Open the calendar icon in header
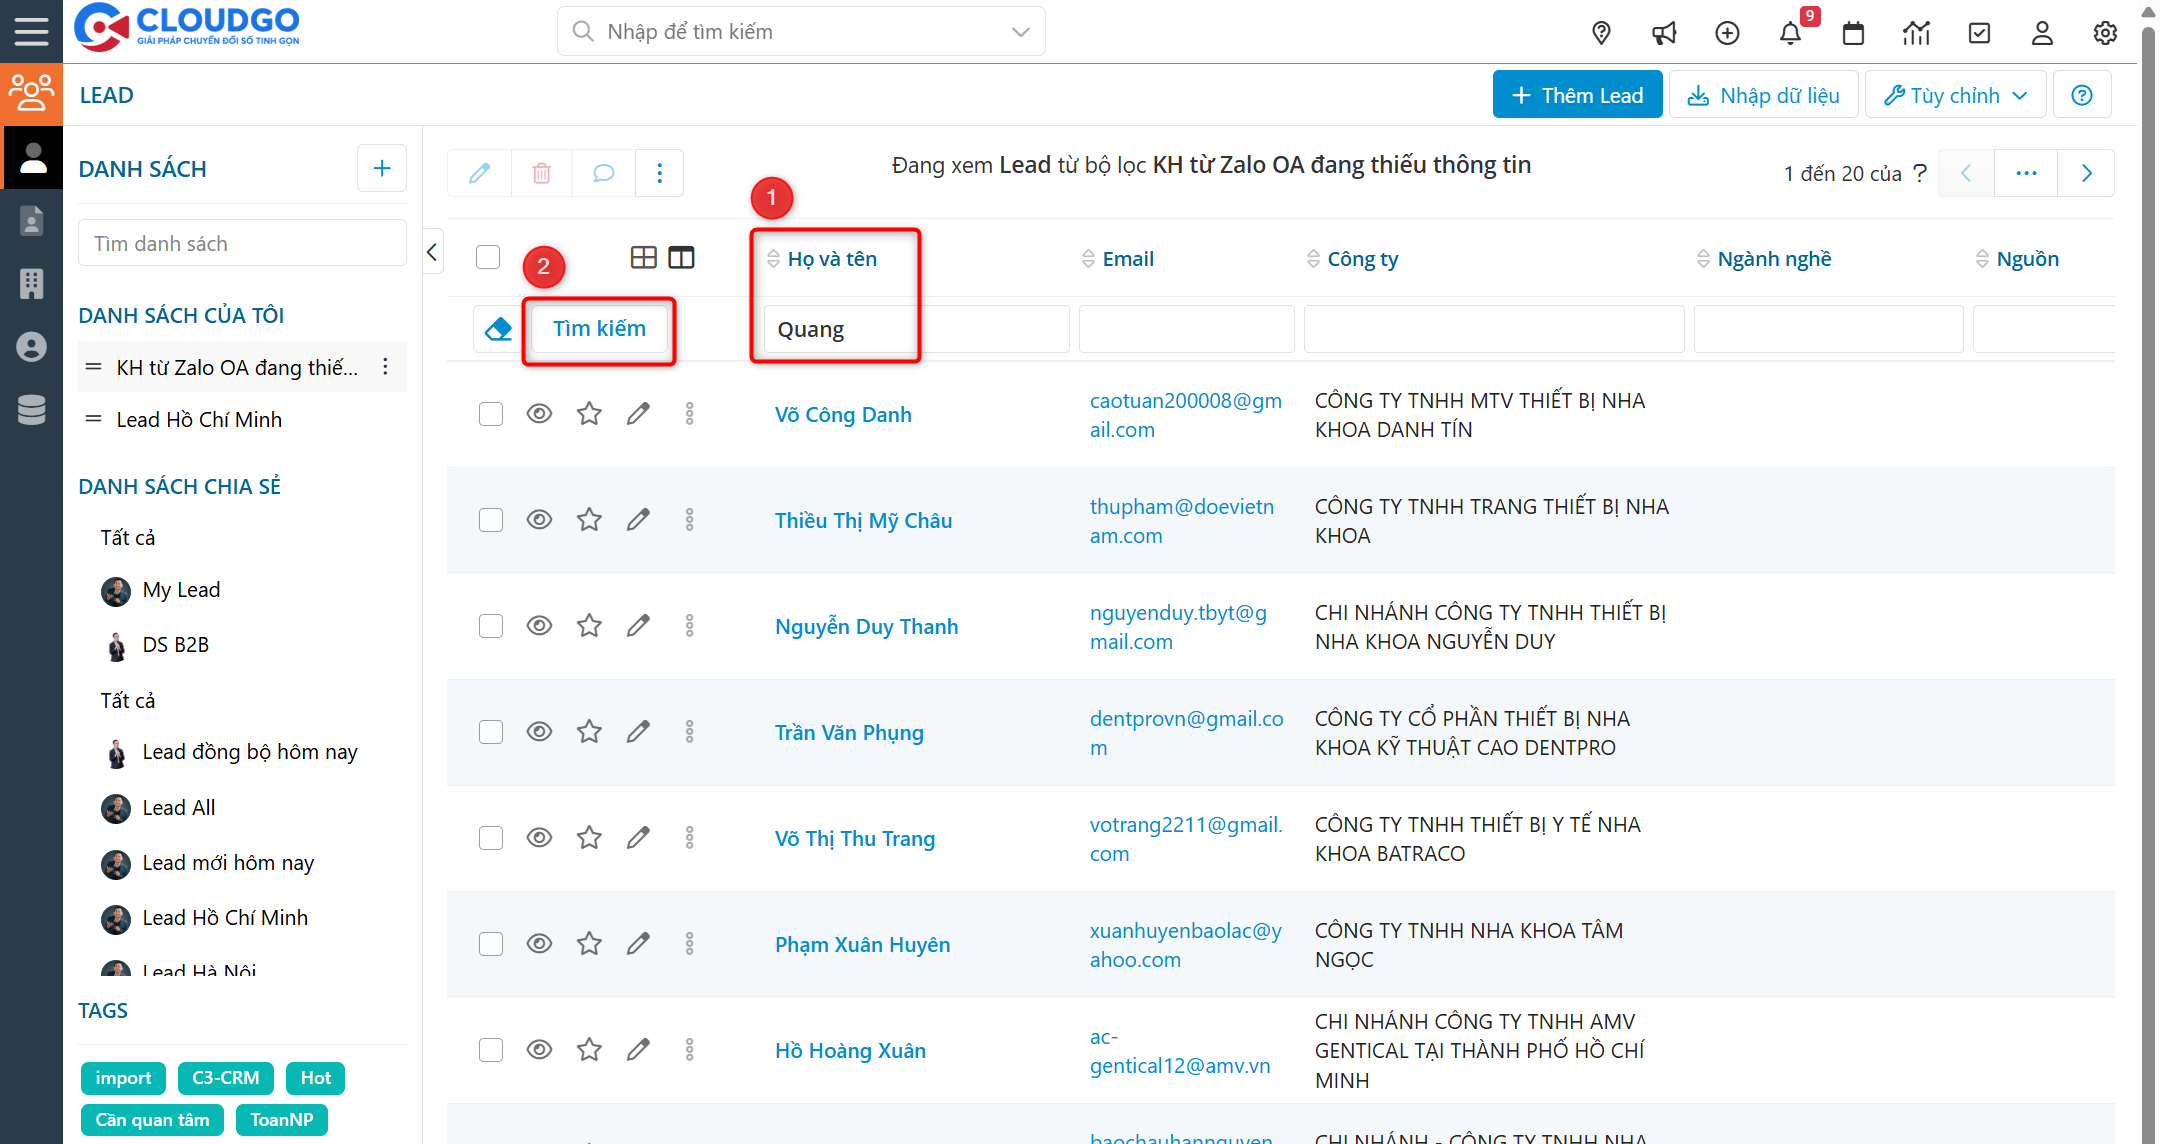 (x=1853, y=33)
